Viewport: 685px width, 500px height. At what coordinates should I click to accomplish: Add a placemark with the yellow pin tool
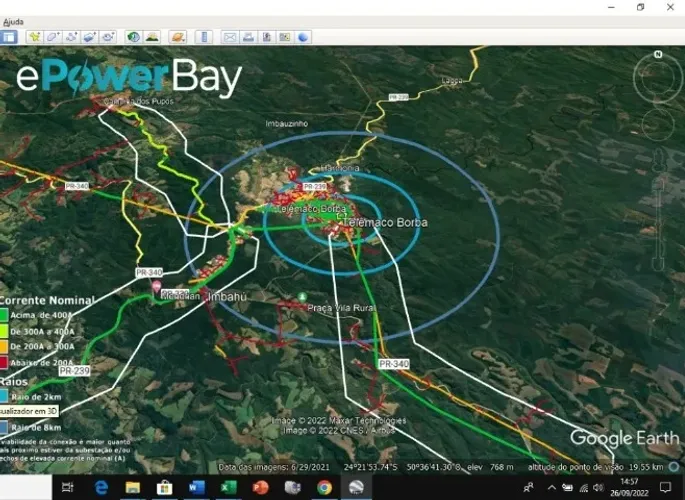coord(35,37)
